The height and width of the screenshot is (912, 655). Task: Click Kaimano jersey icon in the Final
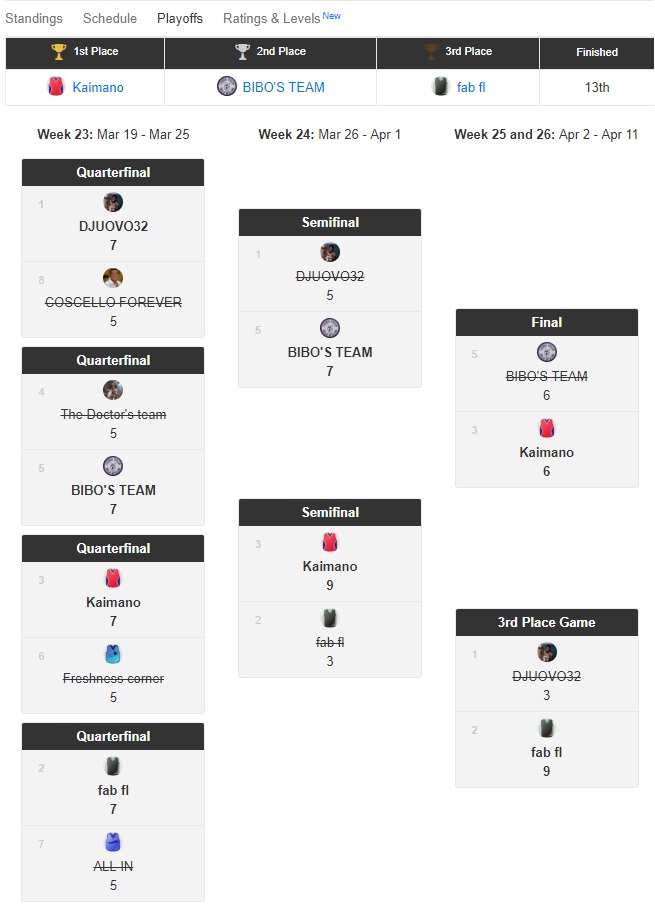(x=546, y=428)
